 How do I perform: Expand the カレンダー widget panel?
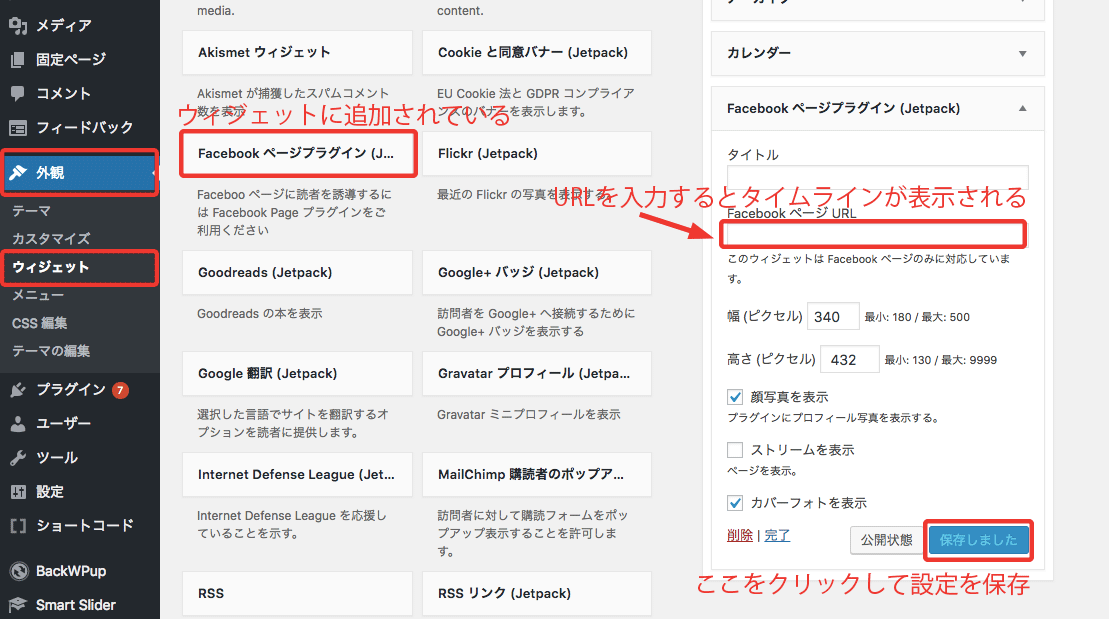[x=1022, y=53]
